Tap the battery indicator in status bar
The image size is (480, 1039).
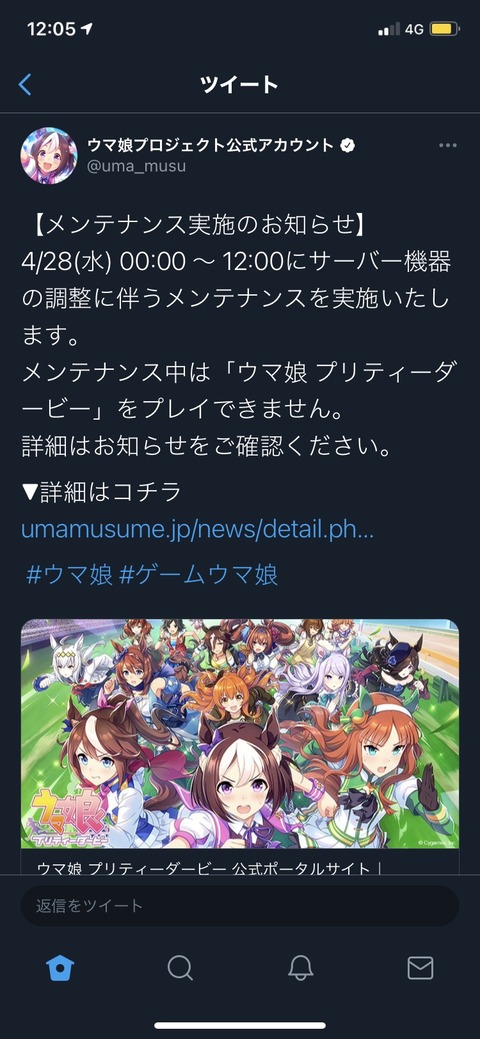click(443, 29)
